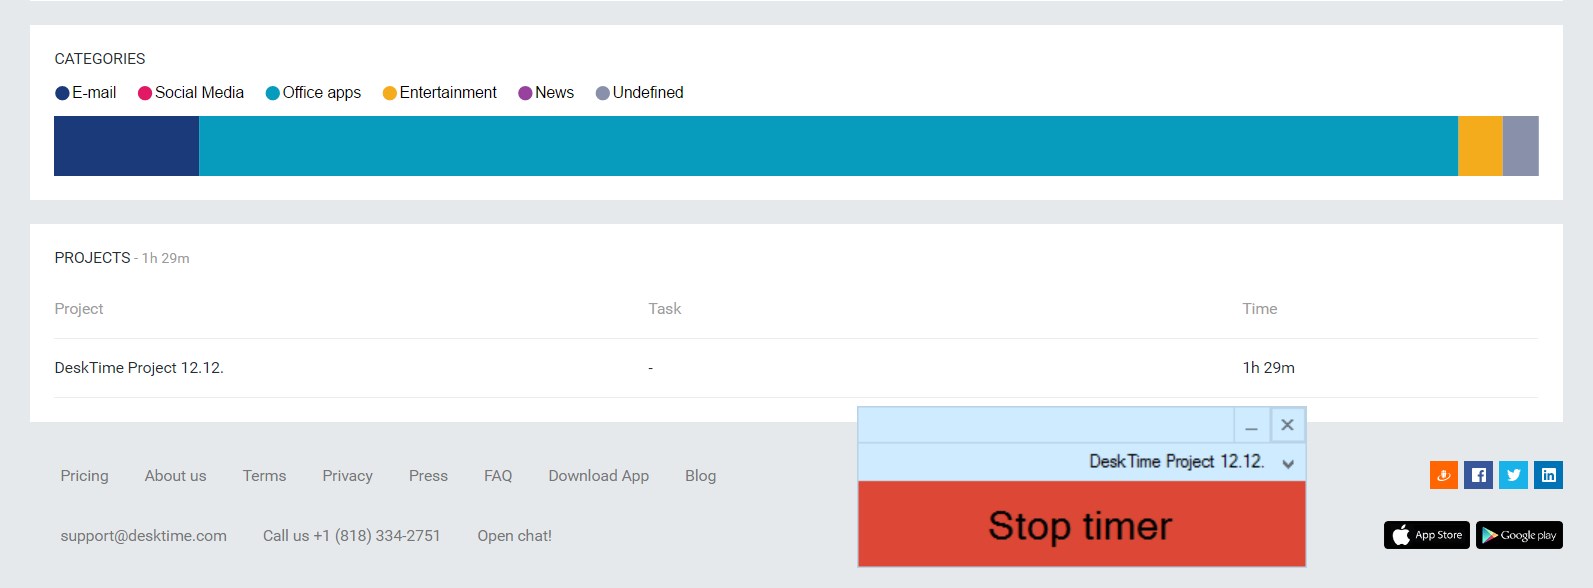Open the Facebook page icon
The image size is (1593, 588).
click(x=1479, y=475)
